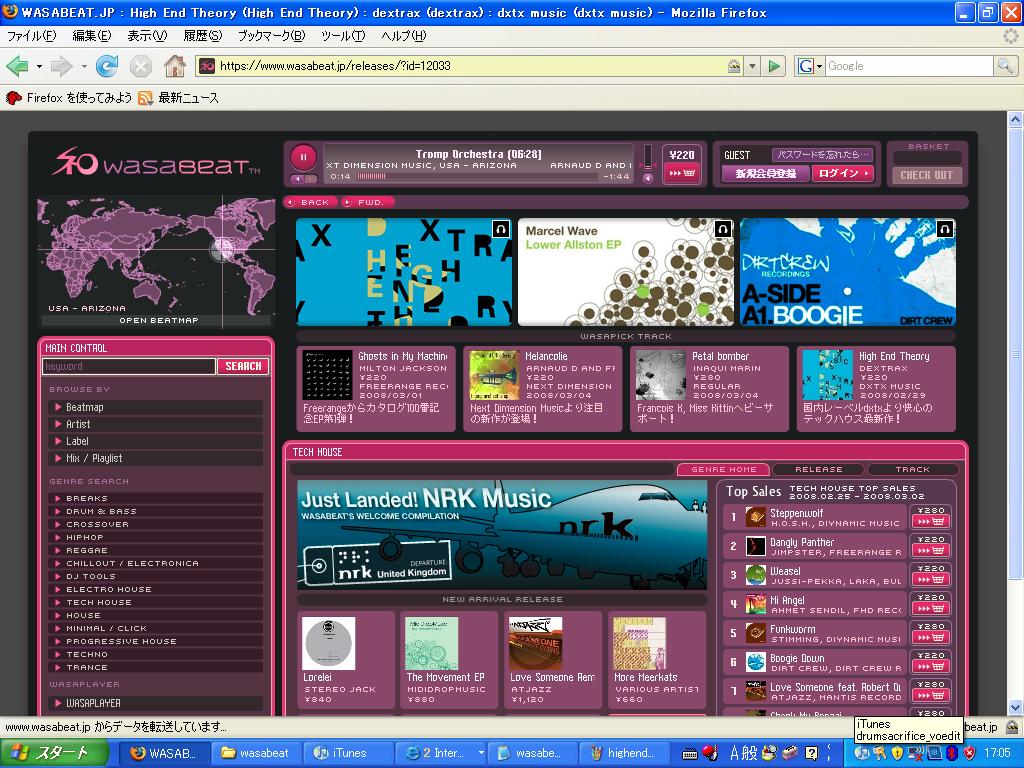Click the SEARCH button

click(243, 366)
